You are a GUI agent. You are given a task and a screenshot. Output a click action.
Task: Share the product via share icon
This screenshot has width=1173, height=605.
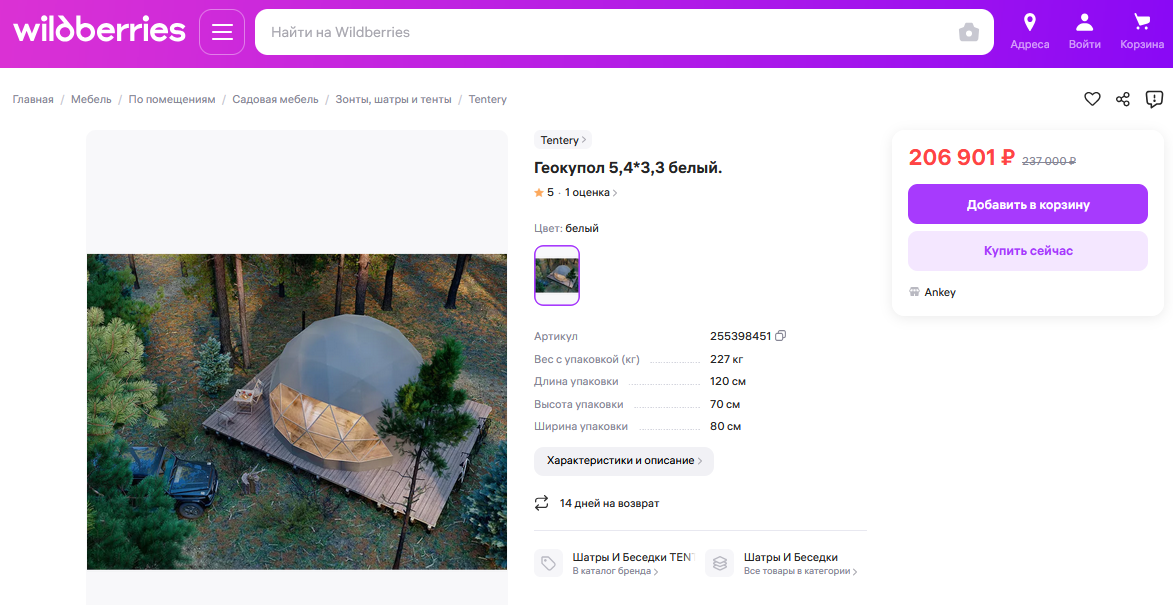tap(1122, 99)
